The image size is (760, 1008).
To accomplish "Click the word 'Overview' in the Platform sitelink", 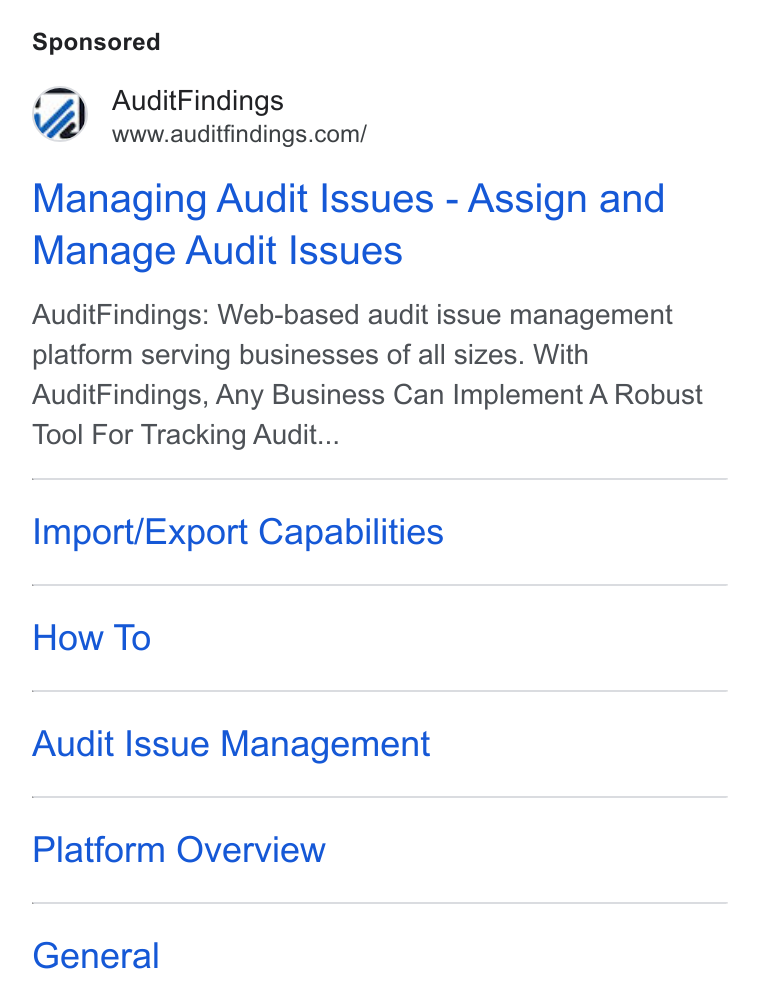I will point(251,850).
